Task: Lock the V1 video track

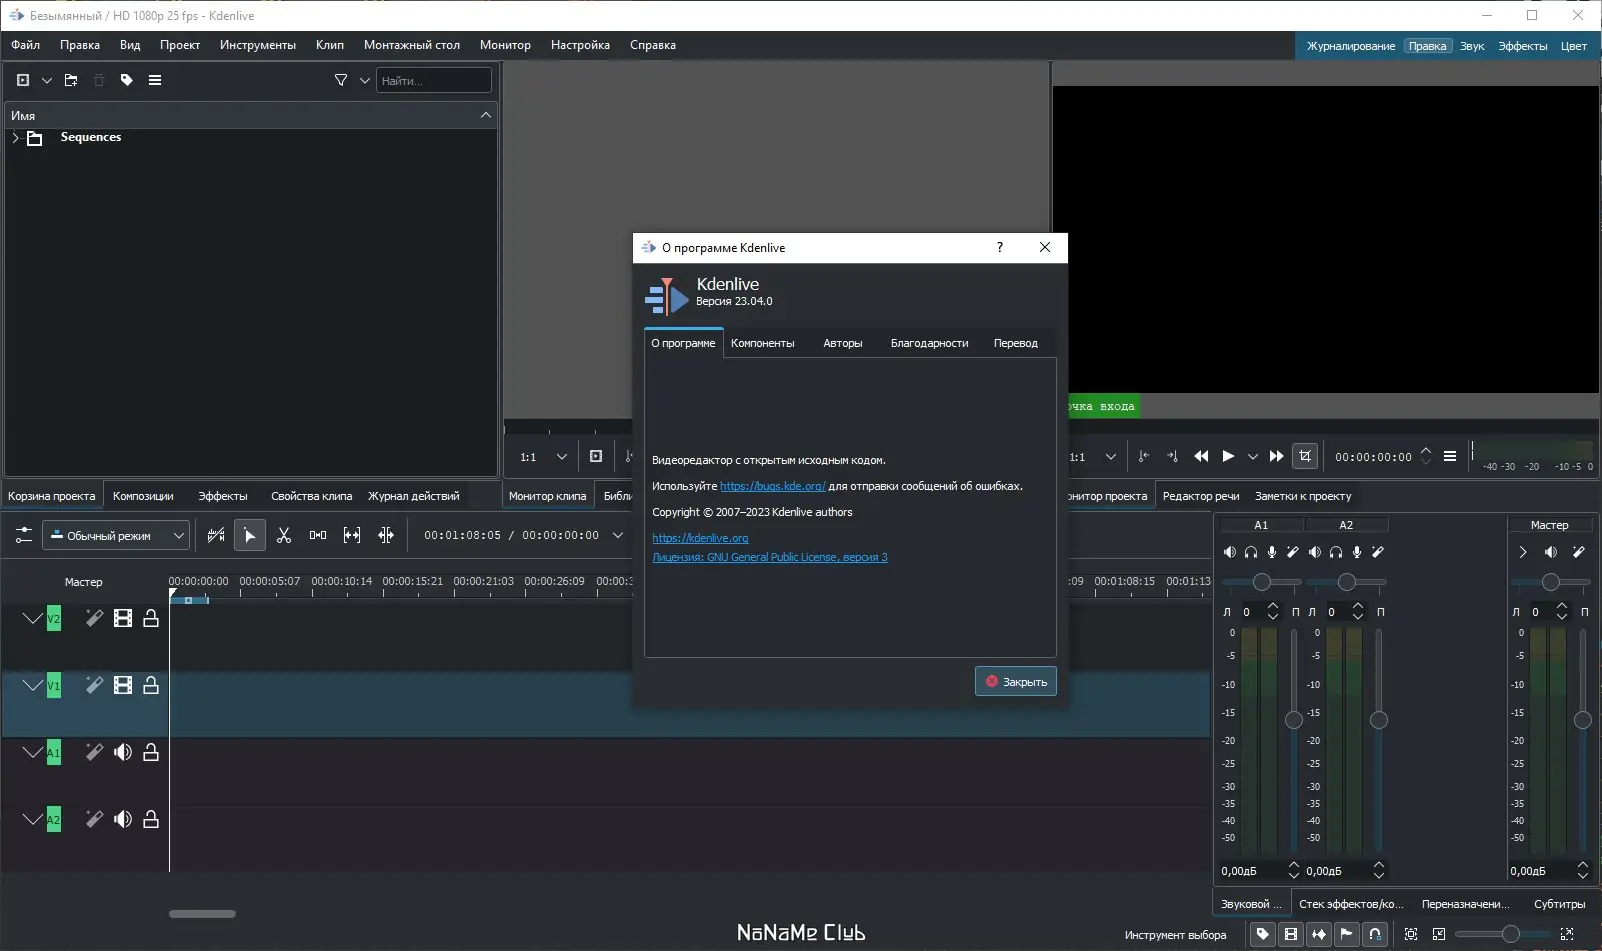Action: (x=151, y=685)
